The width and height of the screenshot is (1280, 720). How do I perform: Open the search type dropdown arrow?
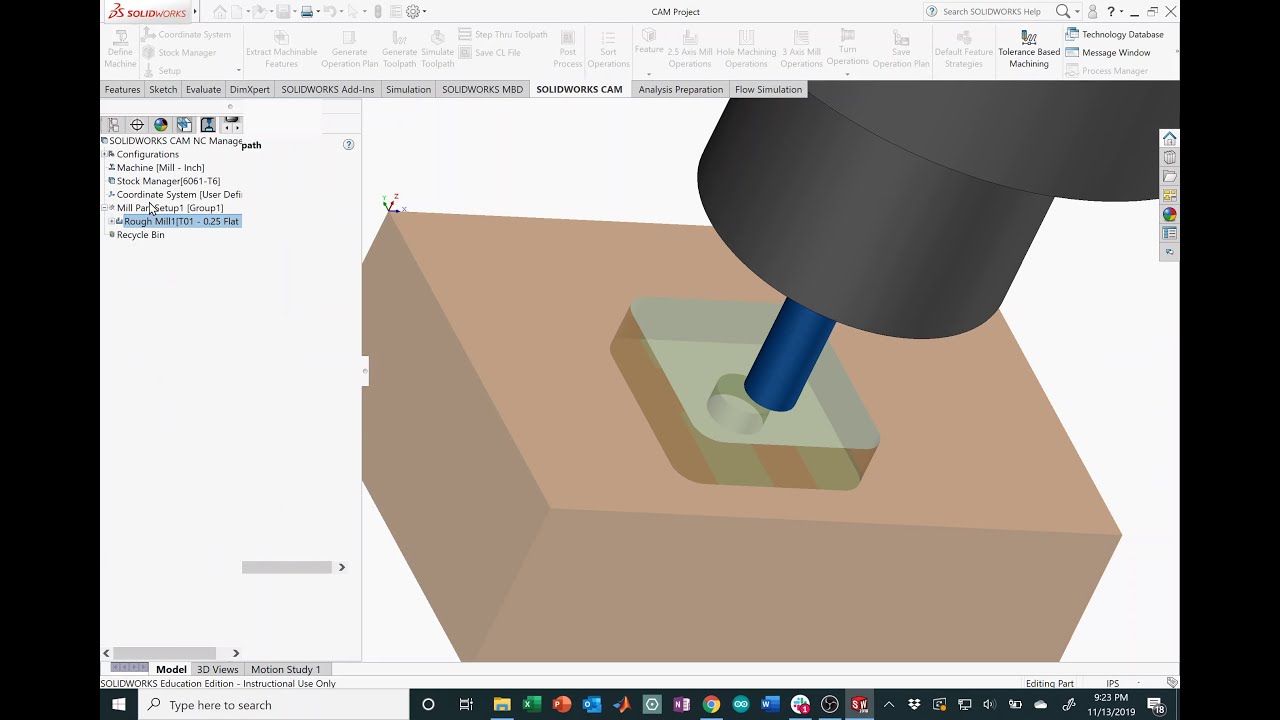click(1075, 12)
